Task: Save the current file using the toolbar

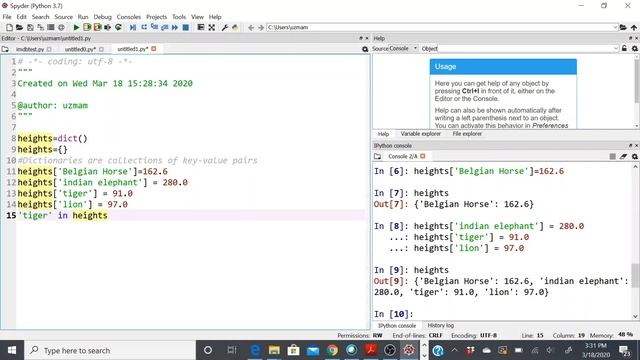Action: [30, 27]
